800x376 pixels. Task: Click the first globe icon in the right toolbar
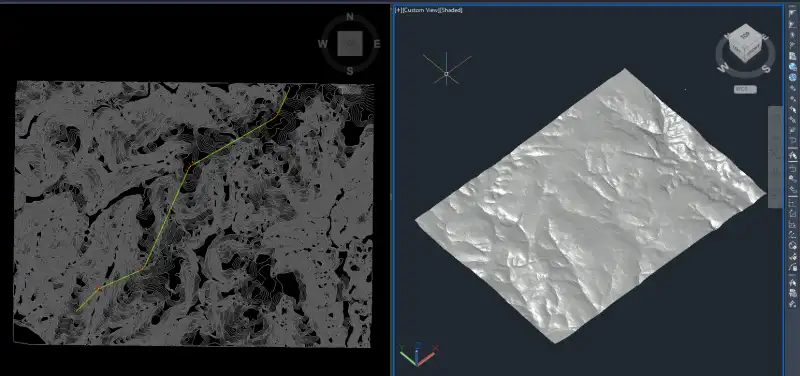point(792,66)
